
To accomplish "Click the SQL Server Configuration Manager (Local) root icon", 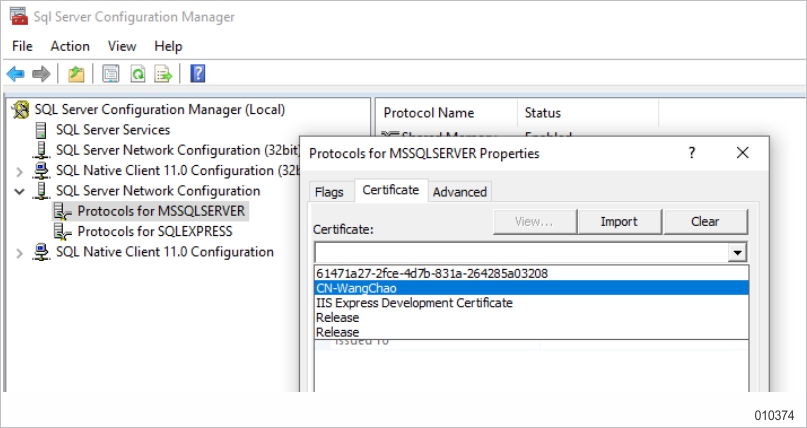I will coord(21,110).
